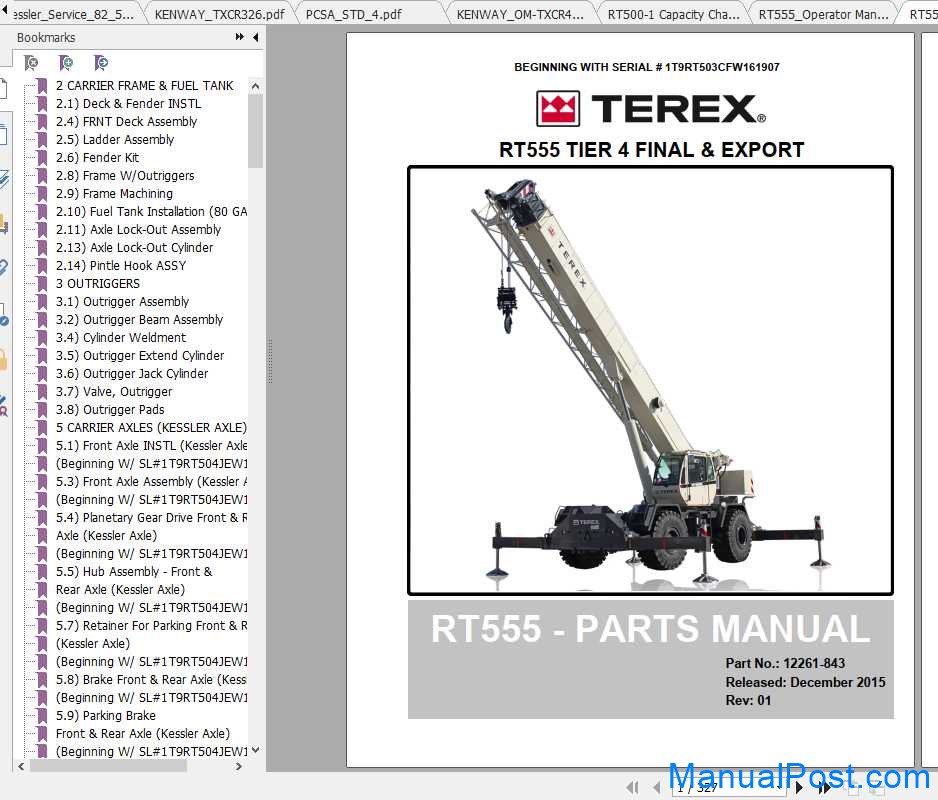Select the '2.5) Ladder Assembly' bookmark

pyautogui.click(x=115, y=139)
